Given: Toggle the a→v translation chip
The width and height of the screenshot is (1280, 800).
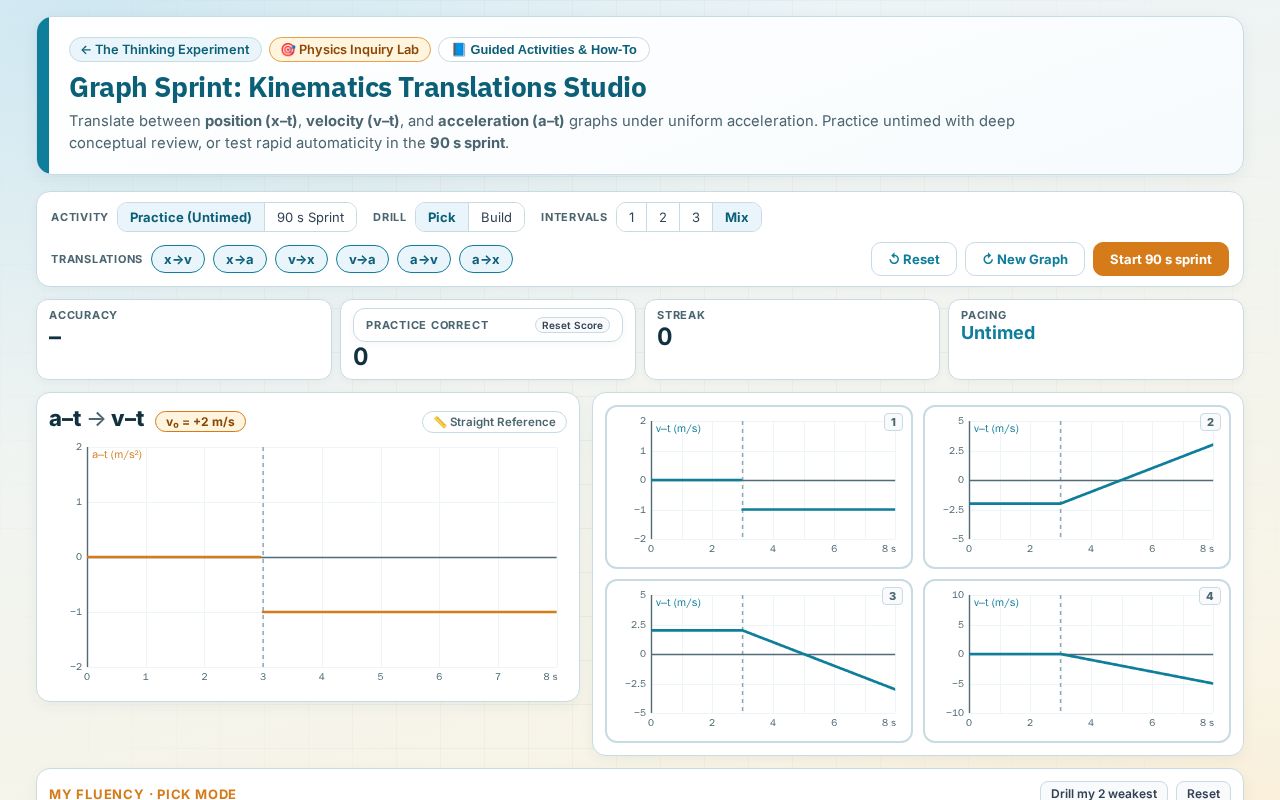Looking at the screenshot, I should [424, 259].
